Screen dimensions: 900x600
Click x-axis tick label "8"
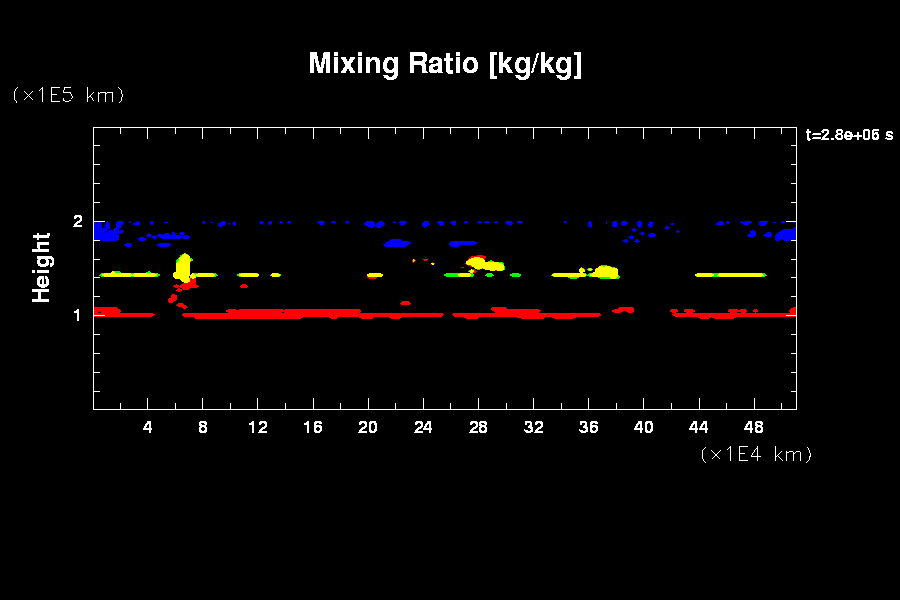(x=203, y=427)
